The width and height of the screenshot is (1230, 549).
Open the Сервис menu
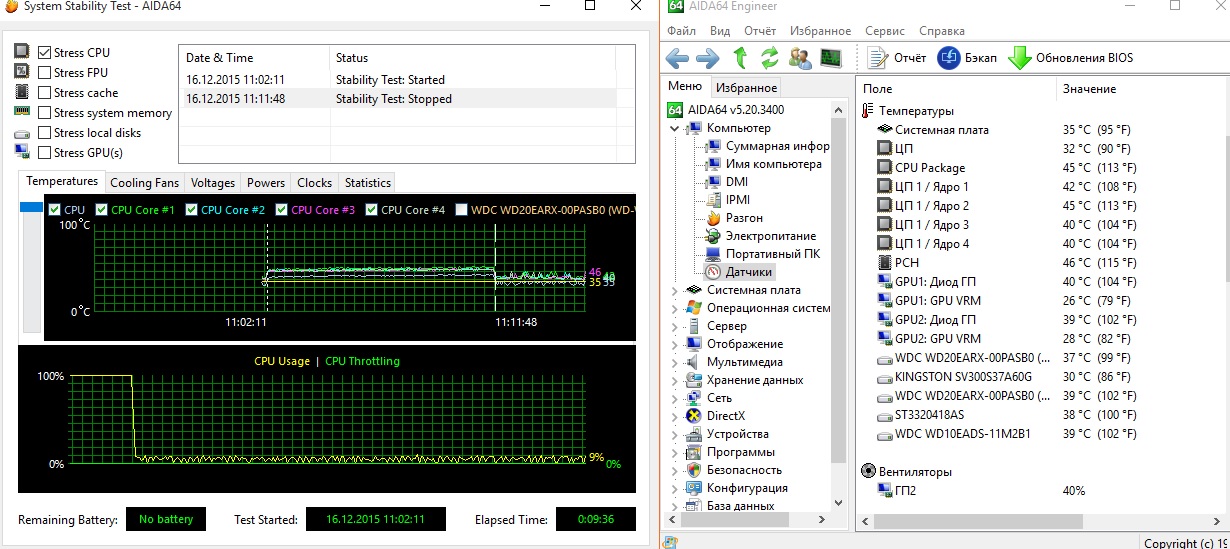coord(885,31)
